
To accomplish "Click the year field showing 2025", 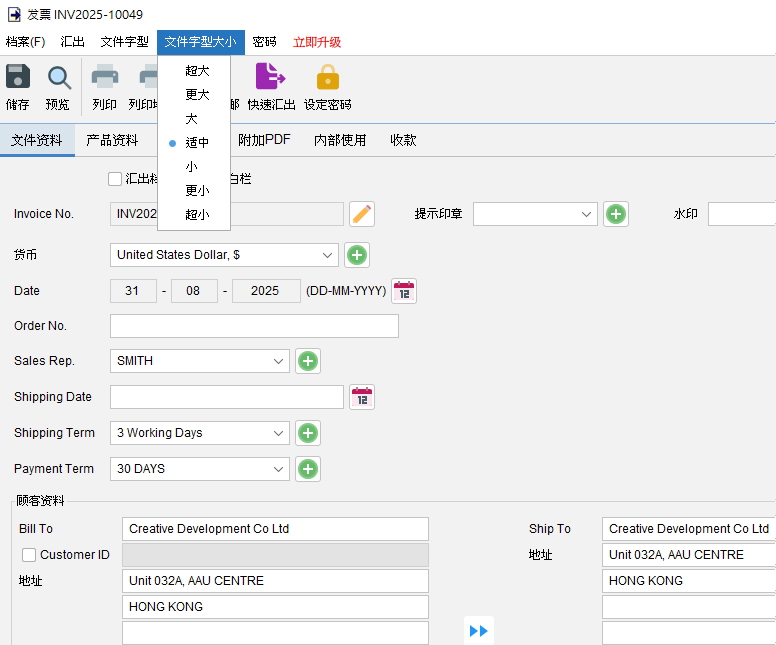I will click(x=266, y=291).
